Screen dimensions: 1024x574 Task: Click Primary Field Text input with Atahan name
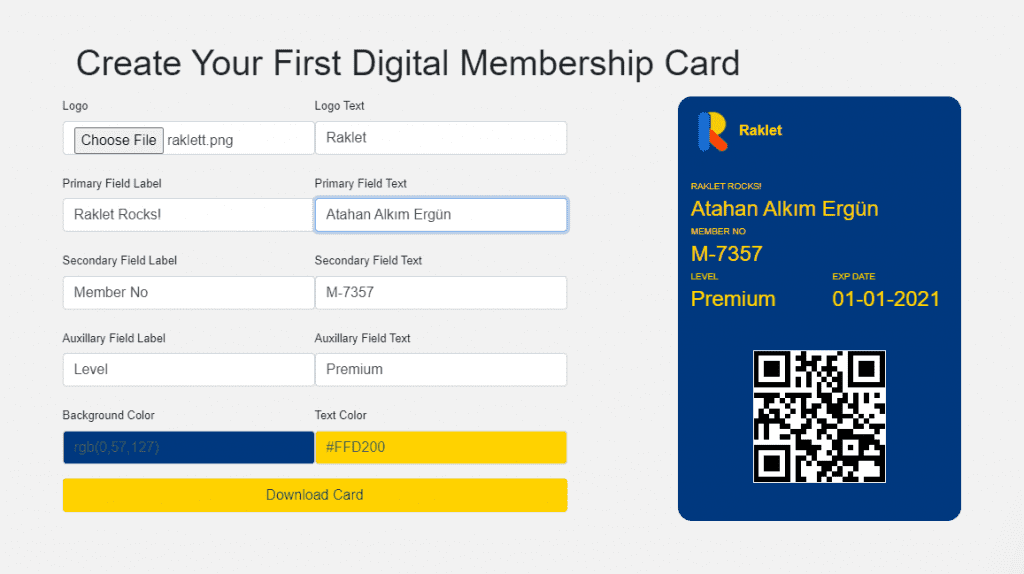441,215
